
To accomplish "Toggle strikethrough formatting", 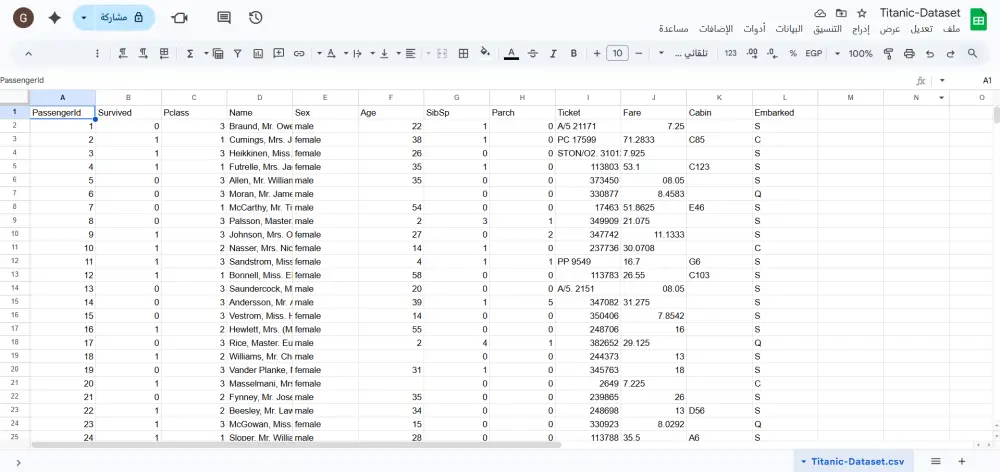I will pyautogui.click(x=533, y=54).
